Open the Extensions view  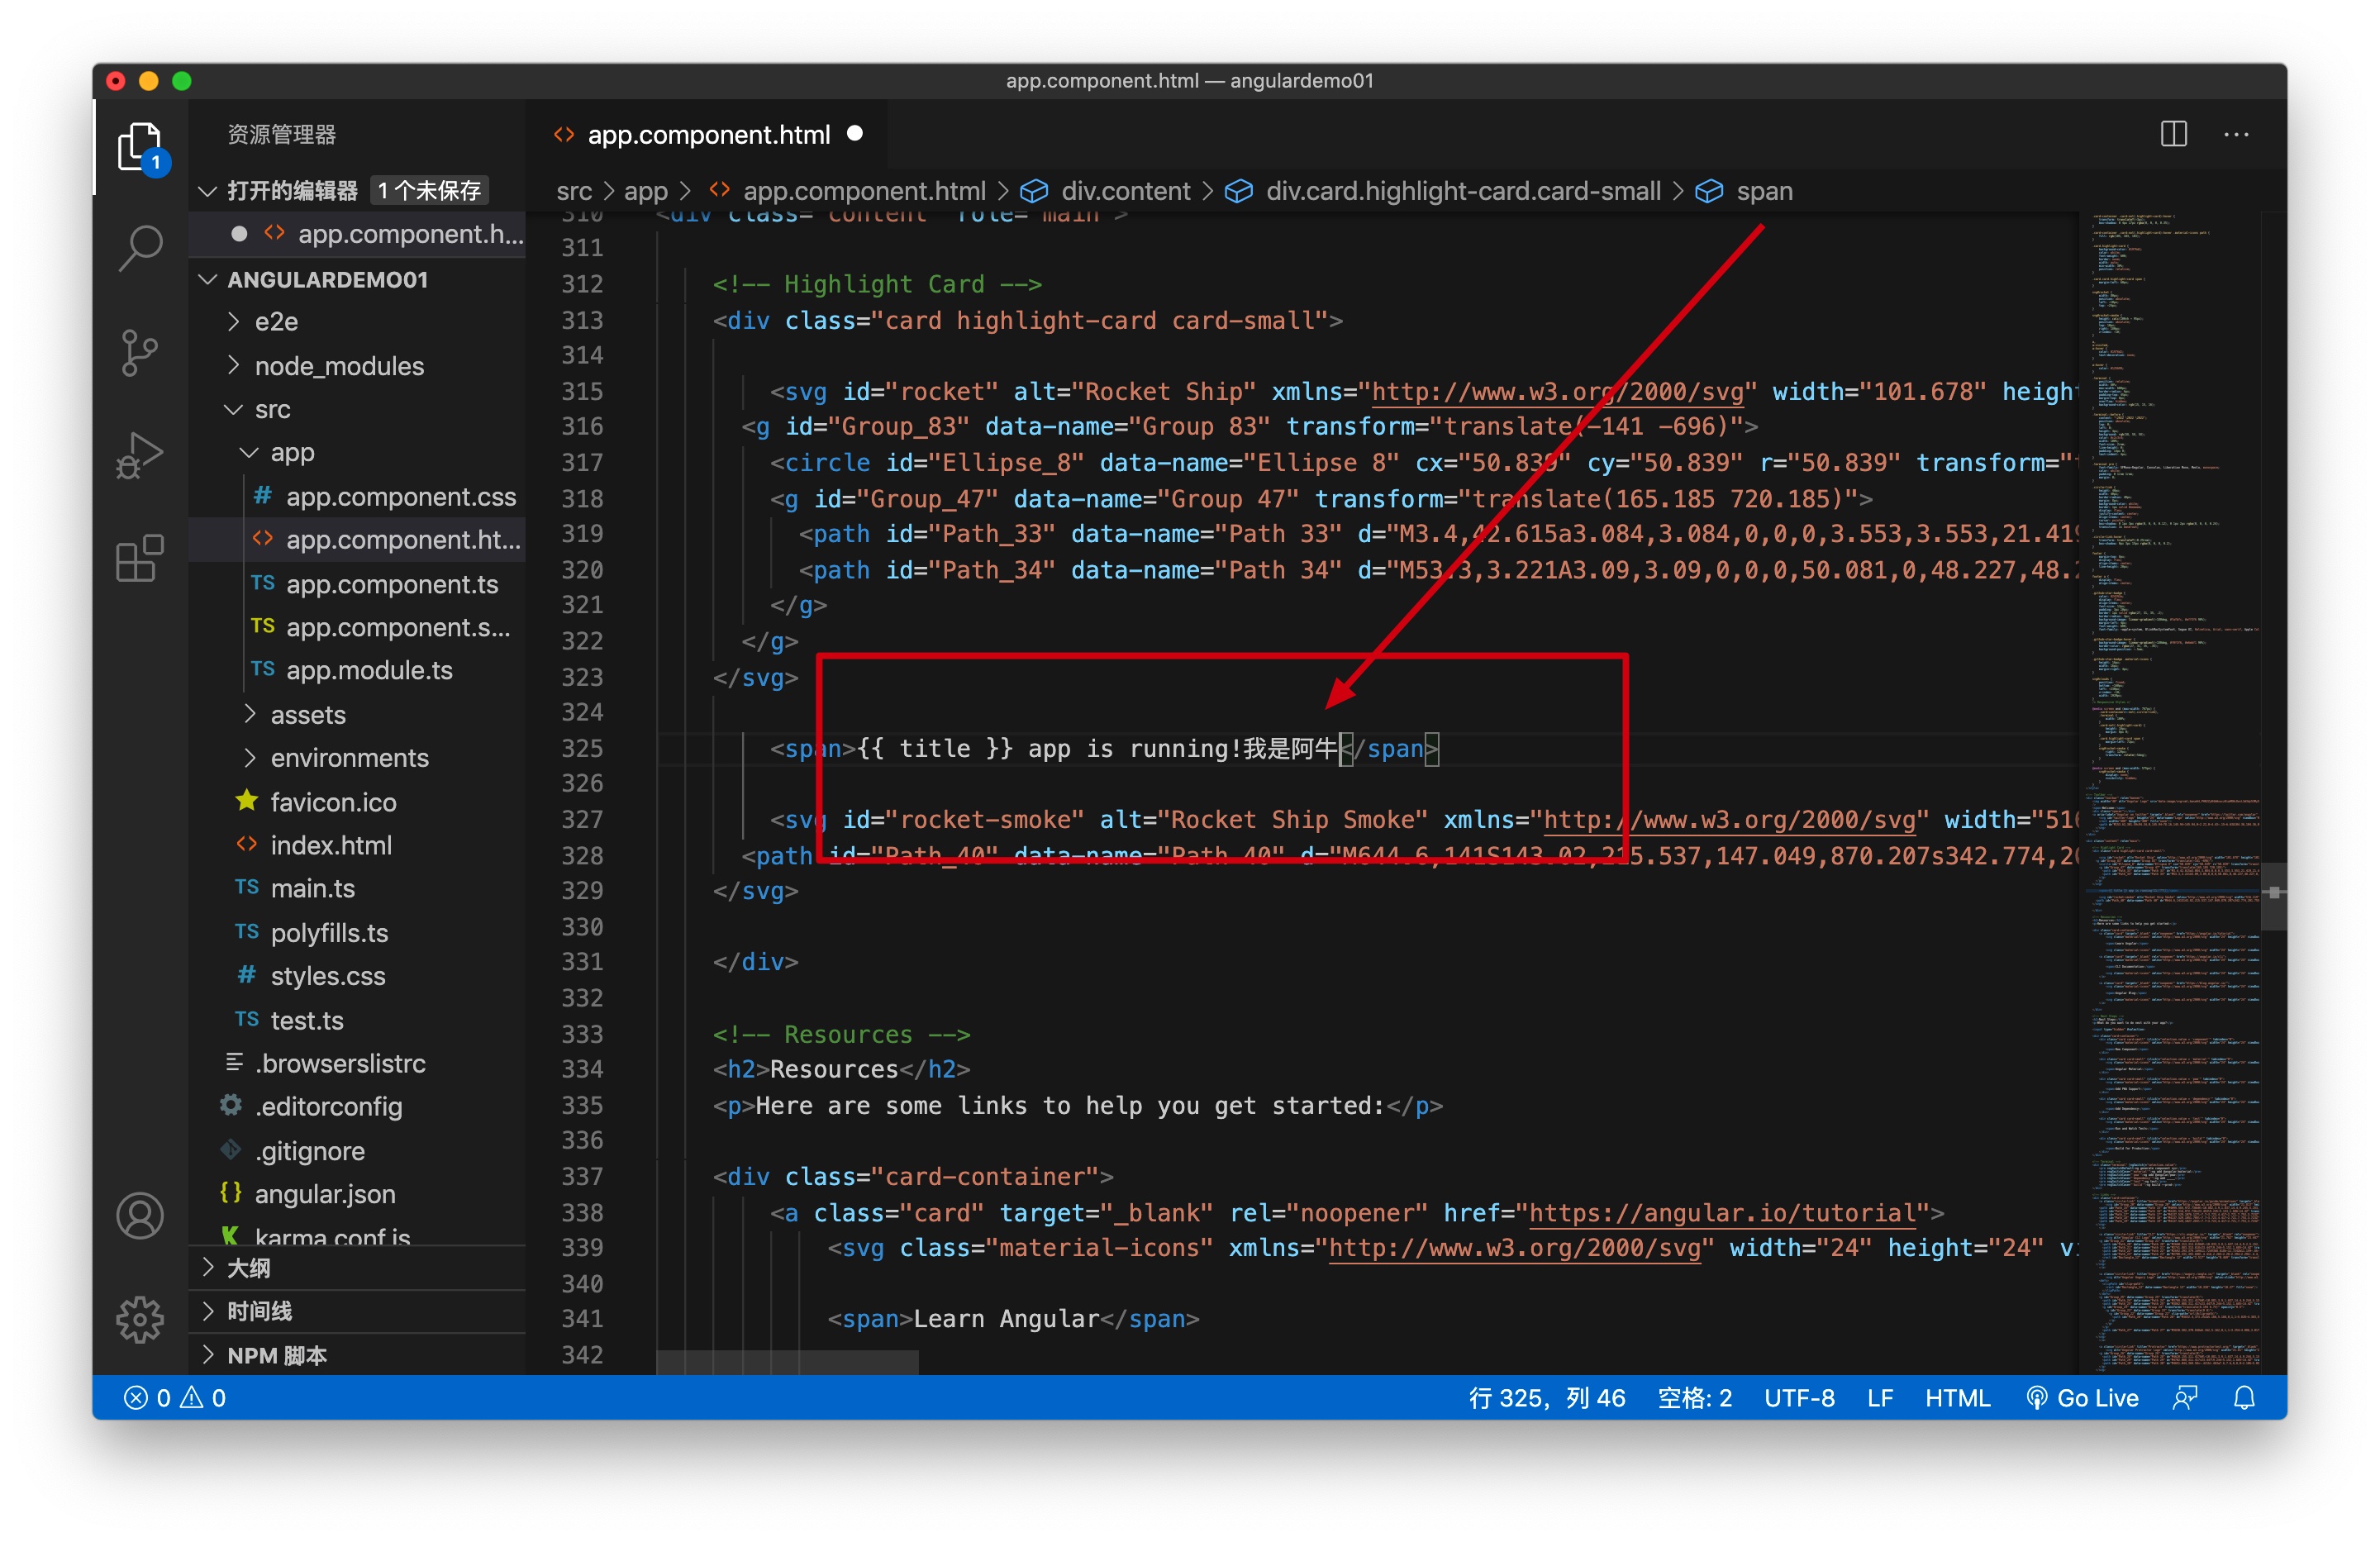[140, 558]
